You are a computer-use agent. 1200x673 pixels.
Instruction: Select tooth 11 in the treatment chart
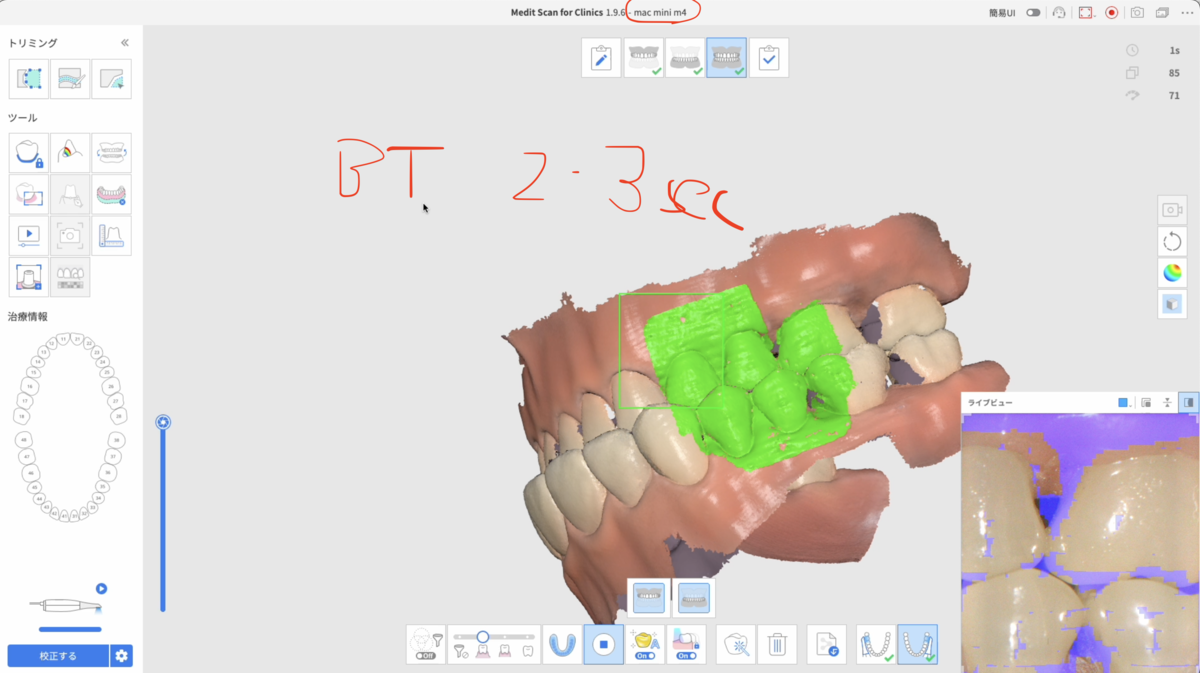click(63, 340)
